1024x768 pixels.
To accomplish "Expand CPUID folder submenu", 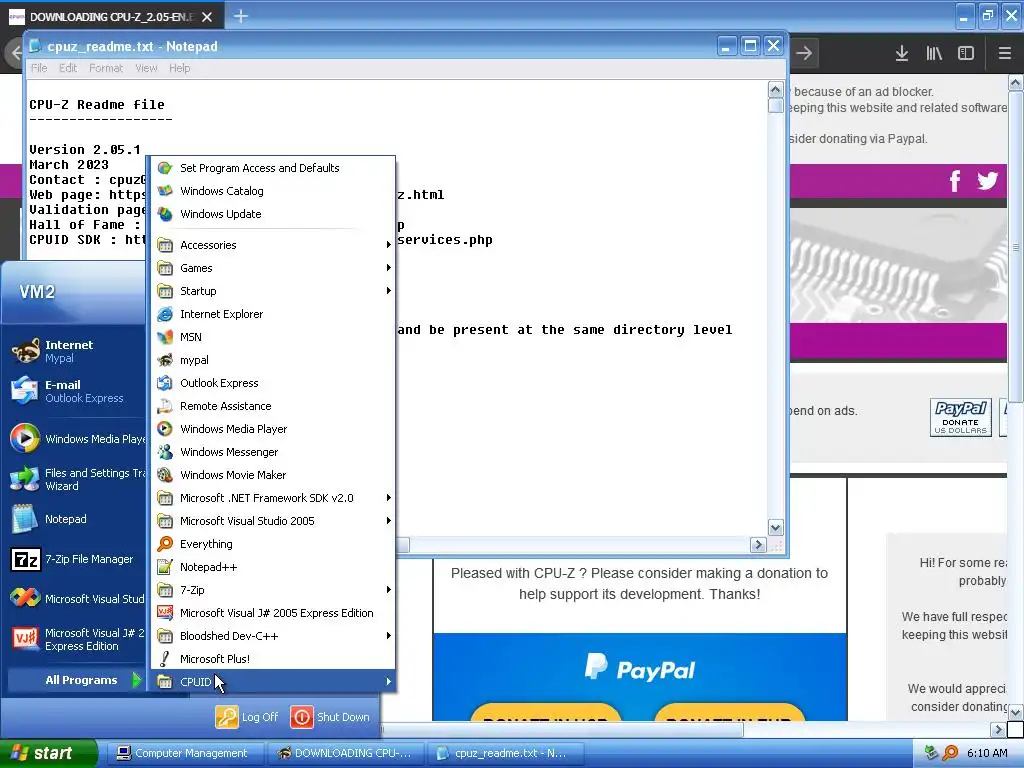I will pos(271,682).
